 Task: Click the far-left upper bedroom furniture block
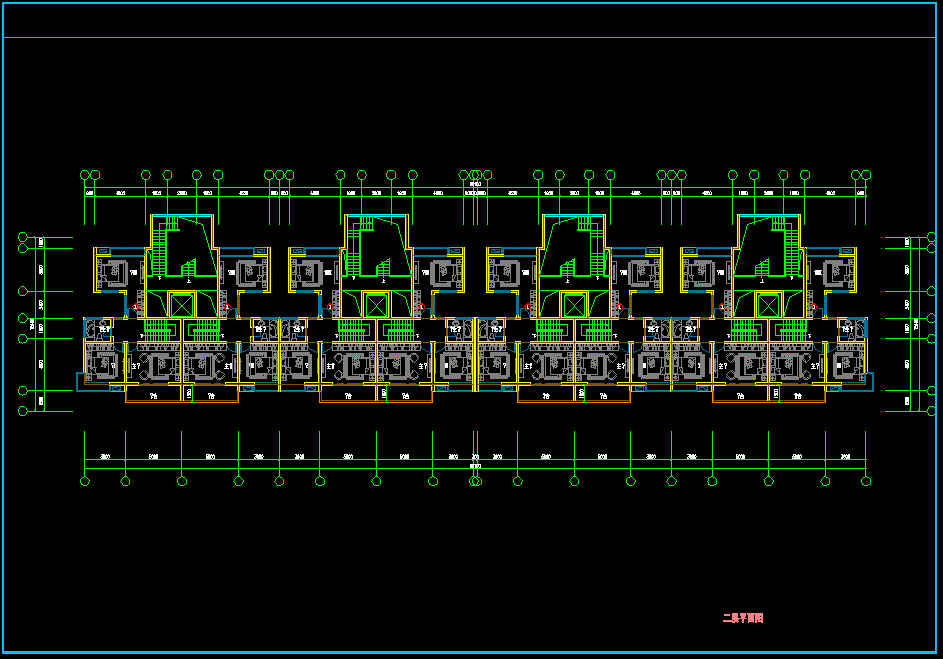tap(113, 270)
